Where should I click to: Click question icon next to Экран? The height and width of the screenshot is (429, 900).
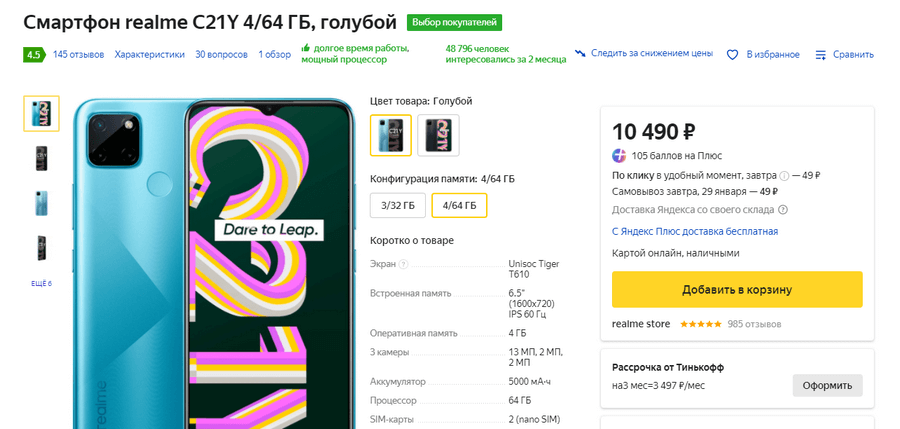coord(404,264)
